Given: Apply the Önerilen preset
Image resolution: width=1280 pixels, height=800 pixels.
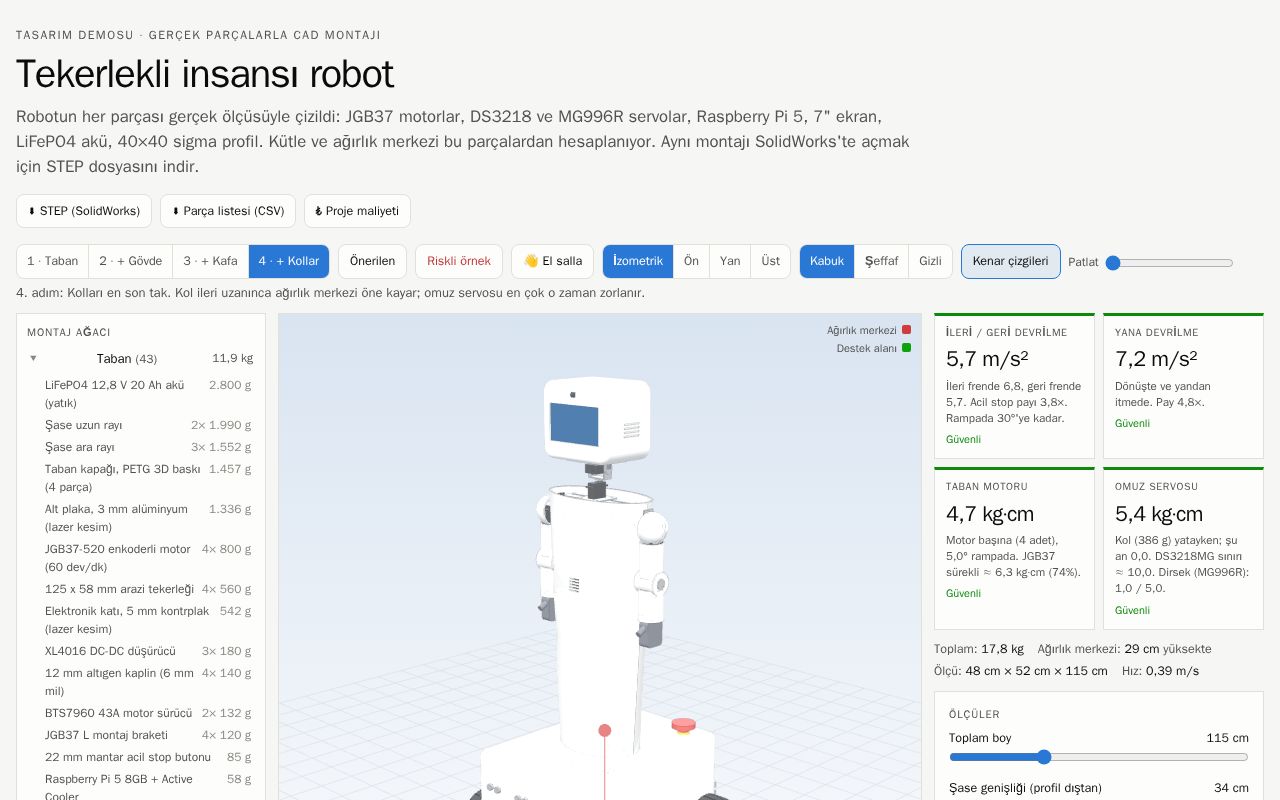Looking at the screenshot, I should click(372, 261).
